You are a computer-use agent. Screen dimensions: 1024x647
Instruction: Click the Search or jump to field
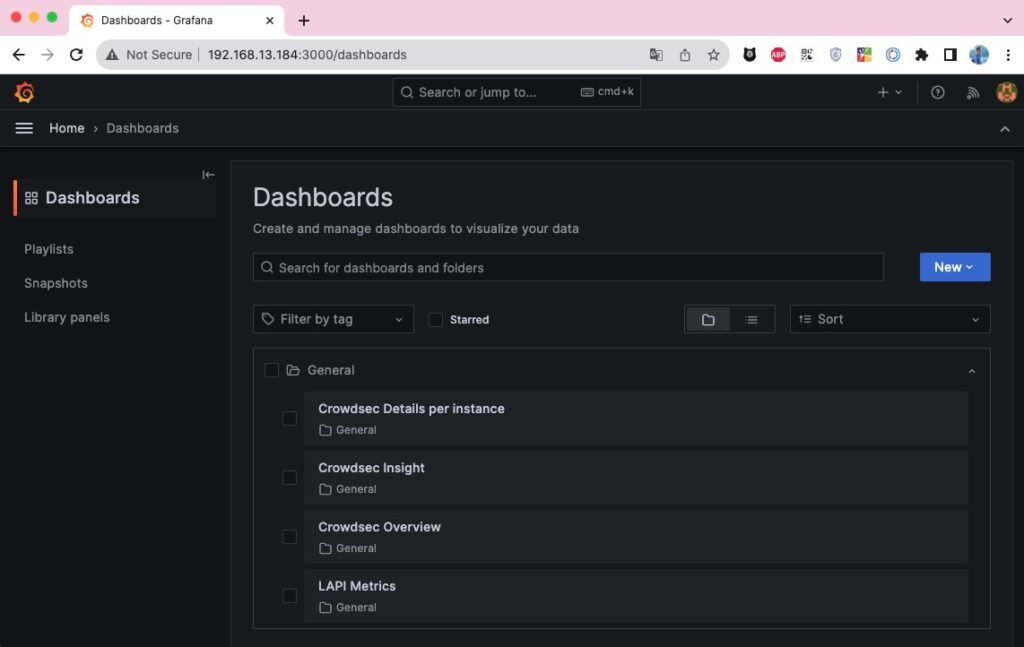(517, 93)
